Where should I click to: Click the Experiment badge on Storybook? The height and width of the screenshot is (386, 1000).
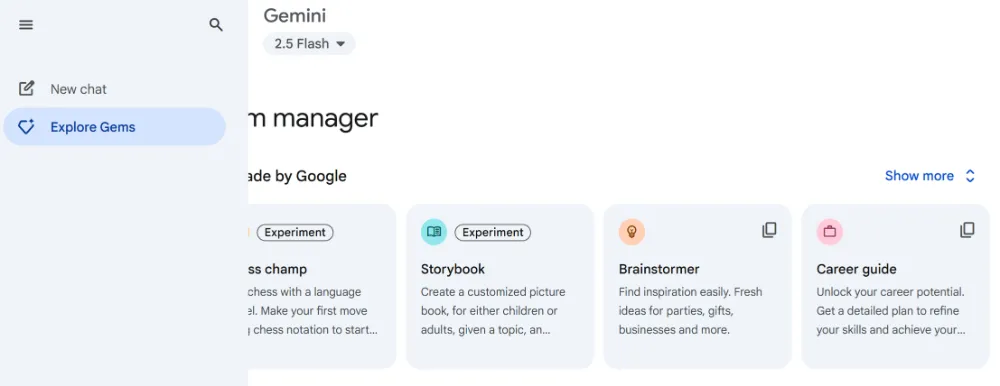pyautogui.click(x=493, y=232)
